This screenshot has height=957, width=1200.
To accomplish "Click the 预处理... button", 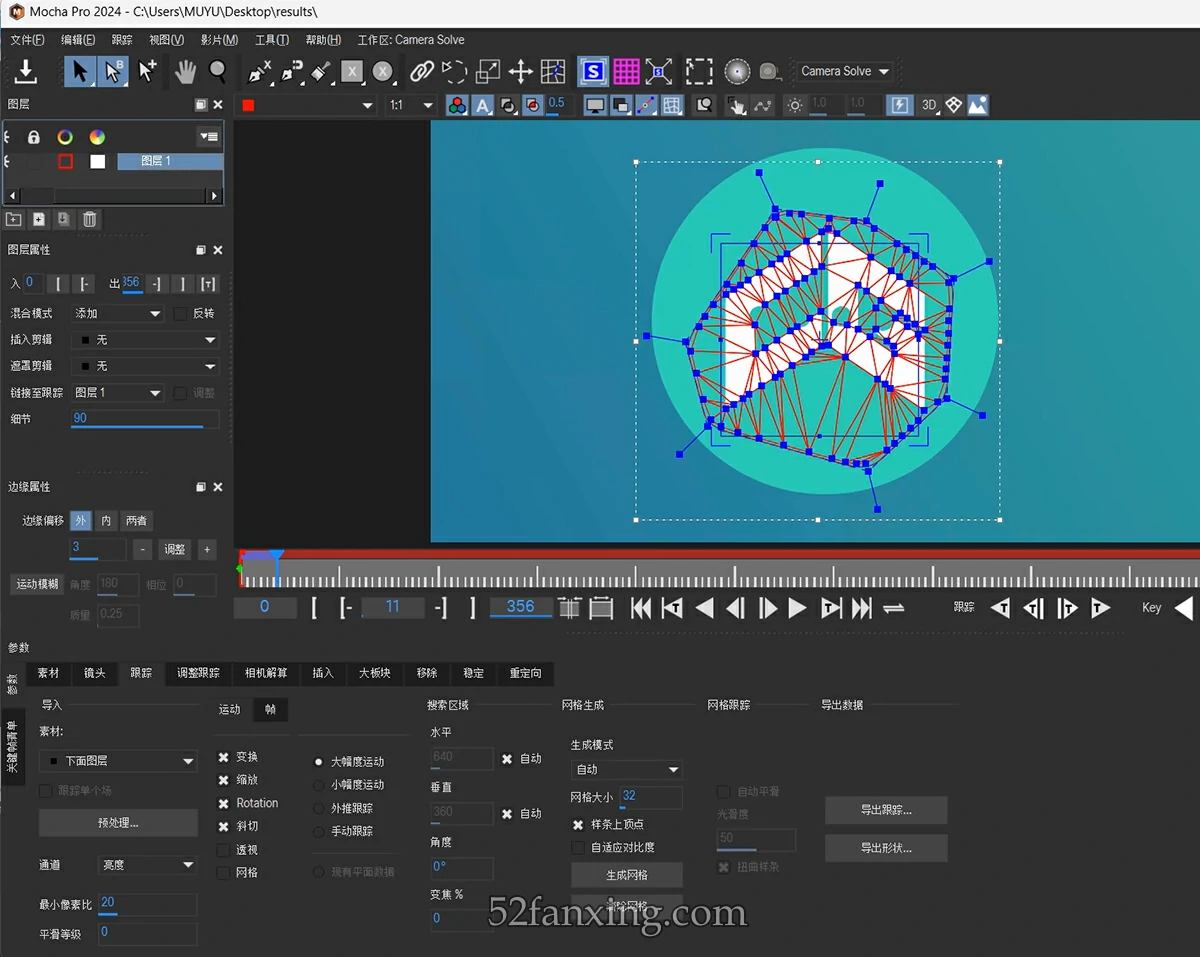I will [x=118, y=823].
